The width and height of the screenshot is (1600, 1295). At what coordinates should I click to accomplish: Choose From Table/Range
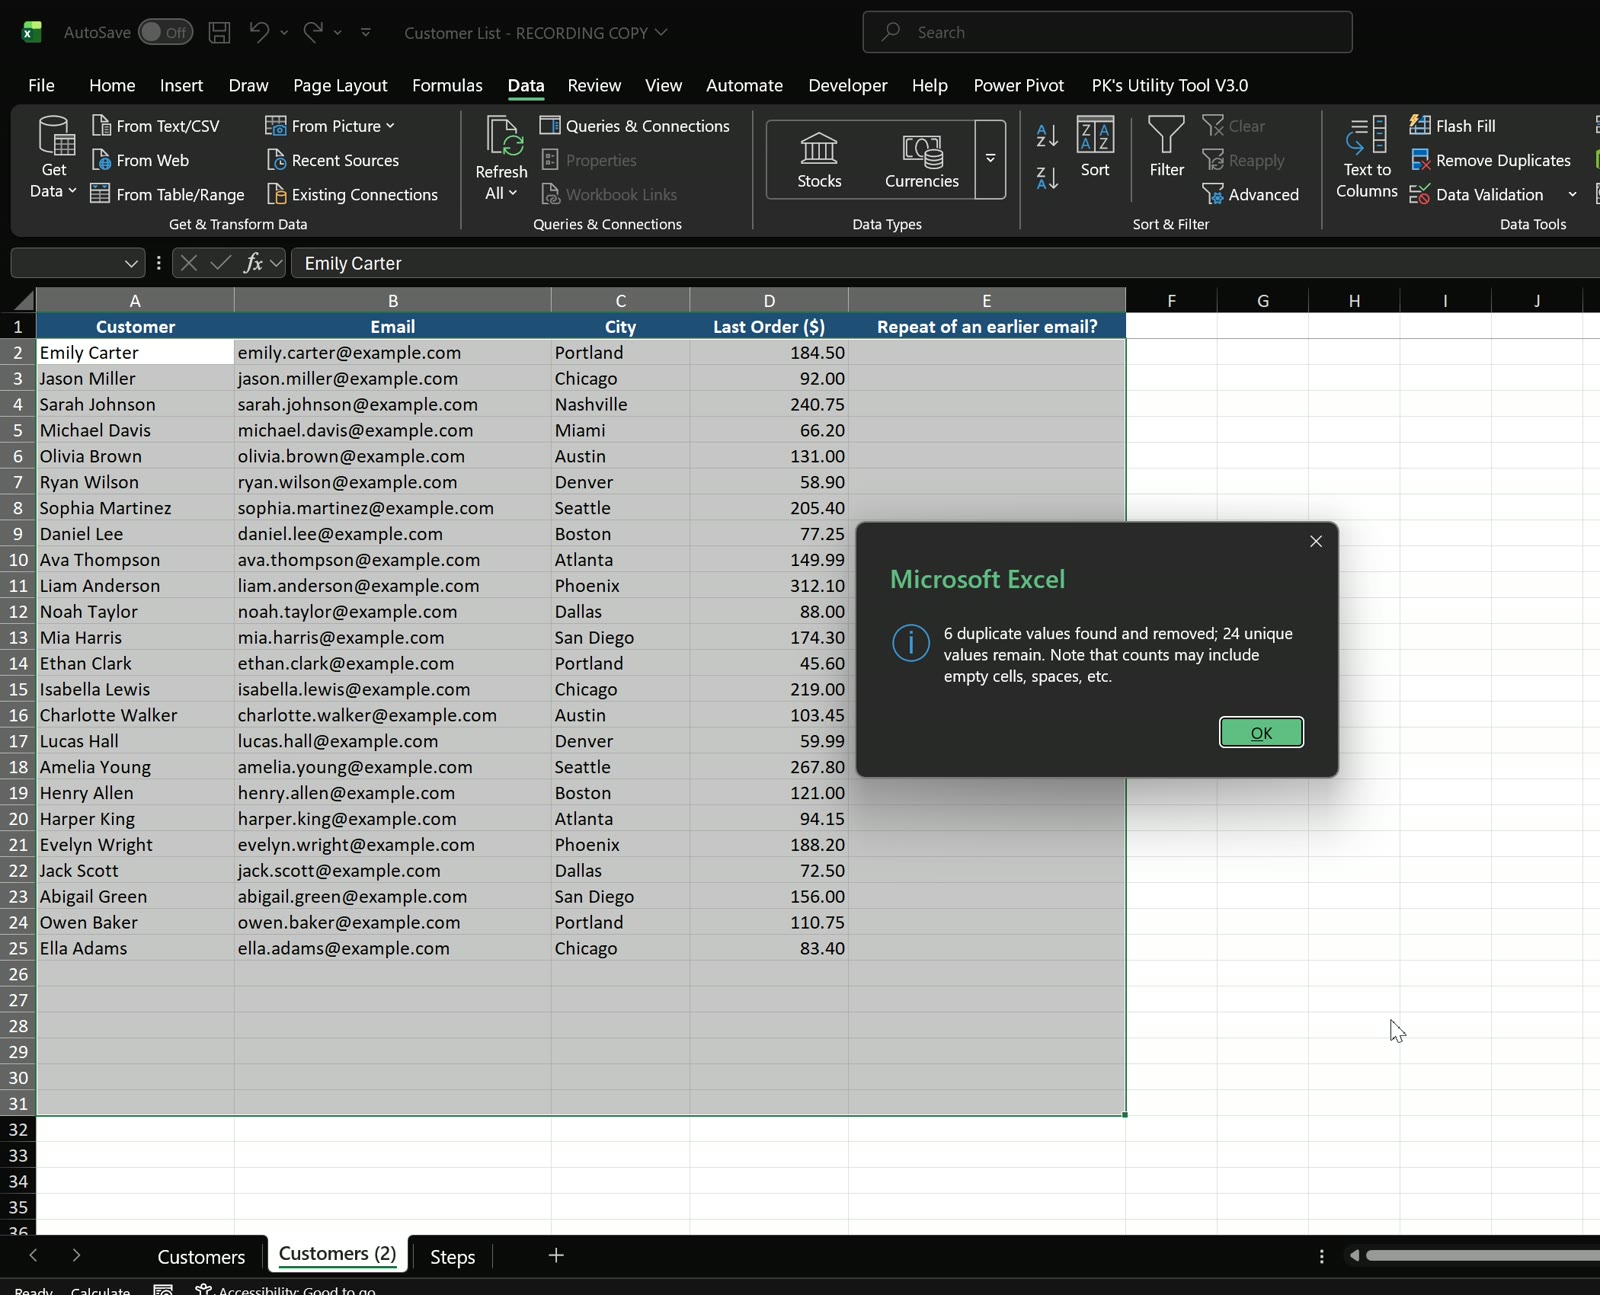pyautogui.click(x=167, y=194)
